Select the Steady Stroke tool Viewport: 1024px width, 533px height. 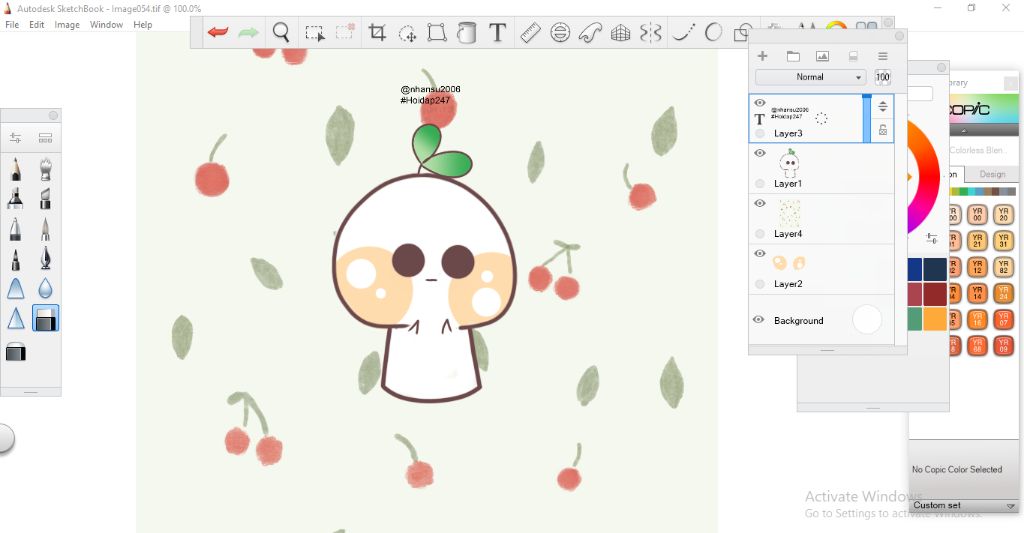point(683,32)
